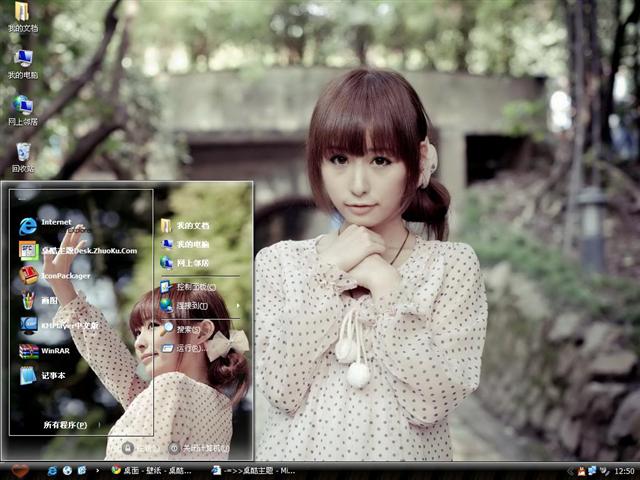Click the tray icon beside the clock
This screenshot has width=640, height=480.
tap(604, 471)
